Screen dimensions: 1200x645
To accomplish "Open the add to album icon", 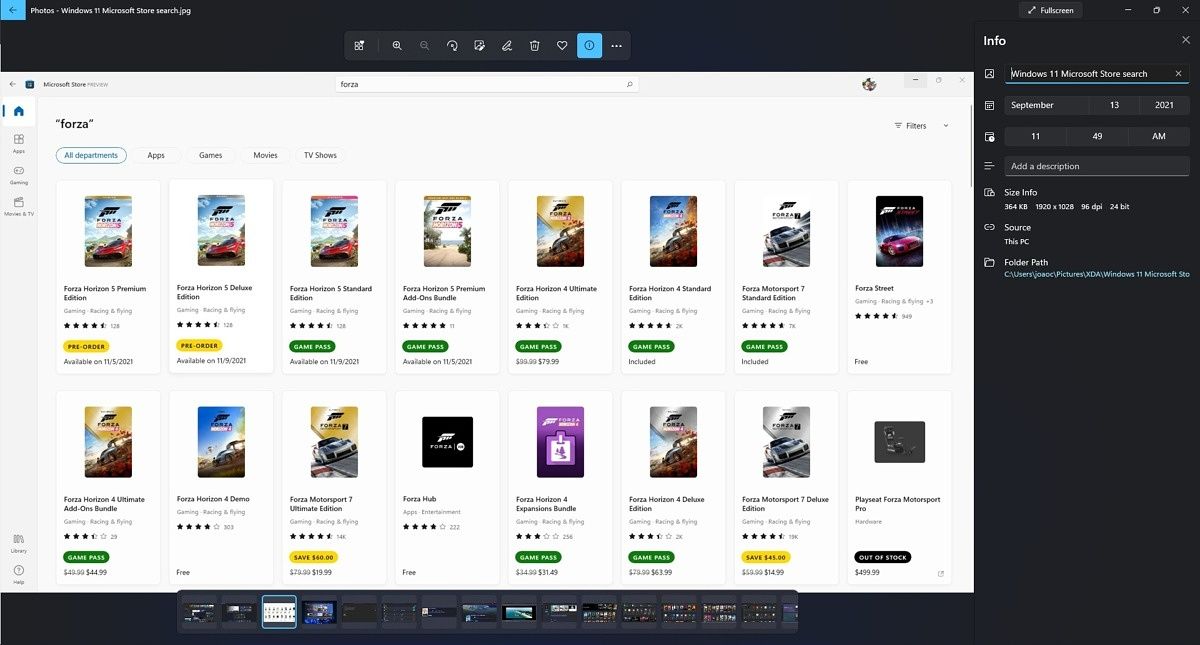I will click(x=360, y=45).
